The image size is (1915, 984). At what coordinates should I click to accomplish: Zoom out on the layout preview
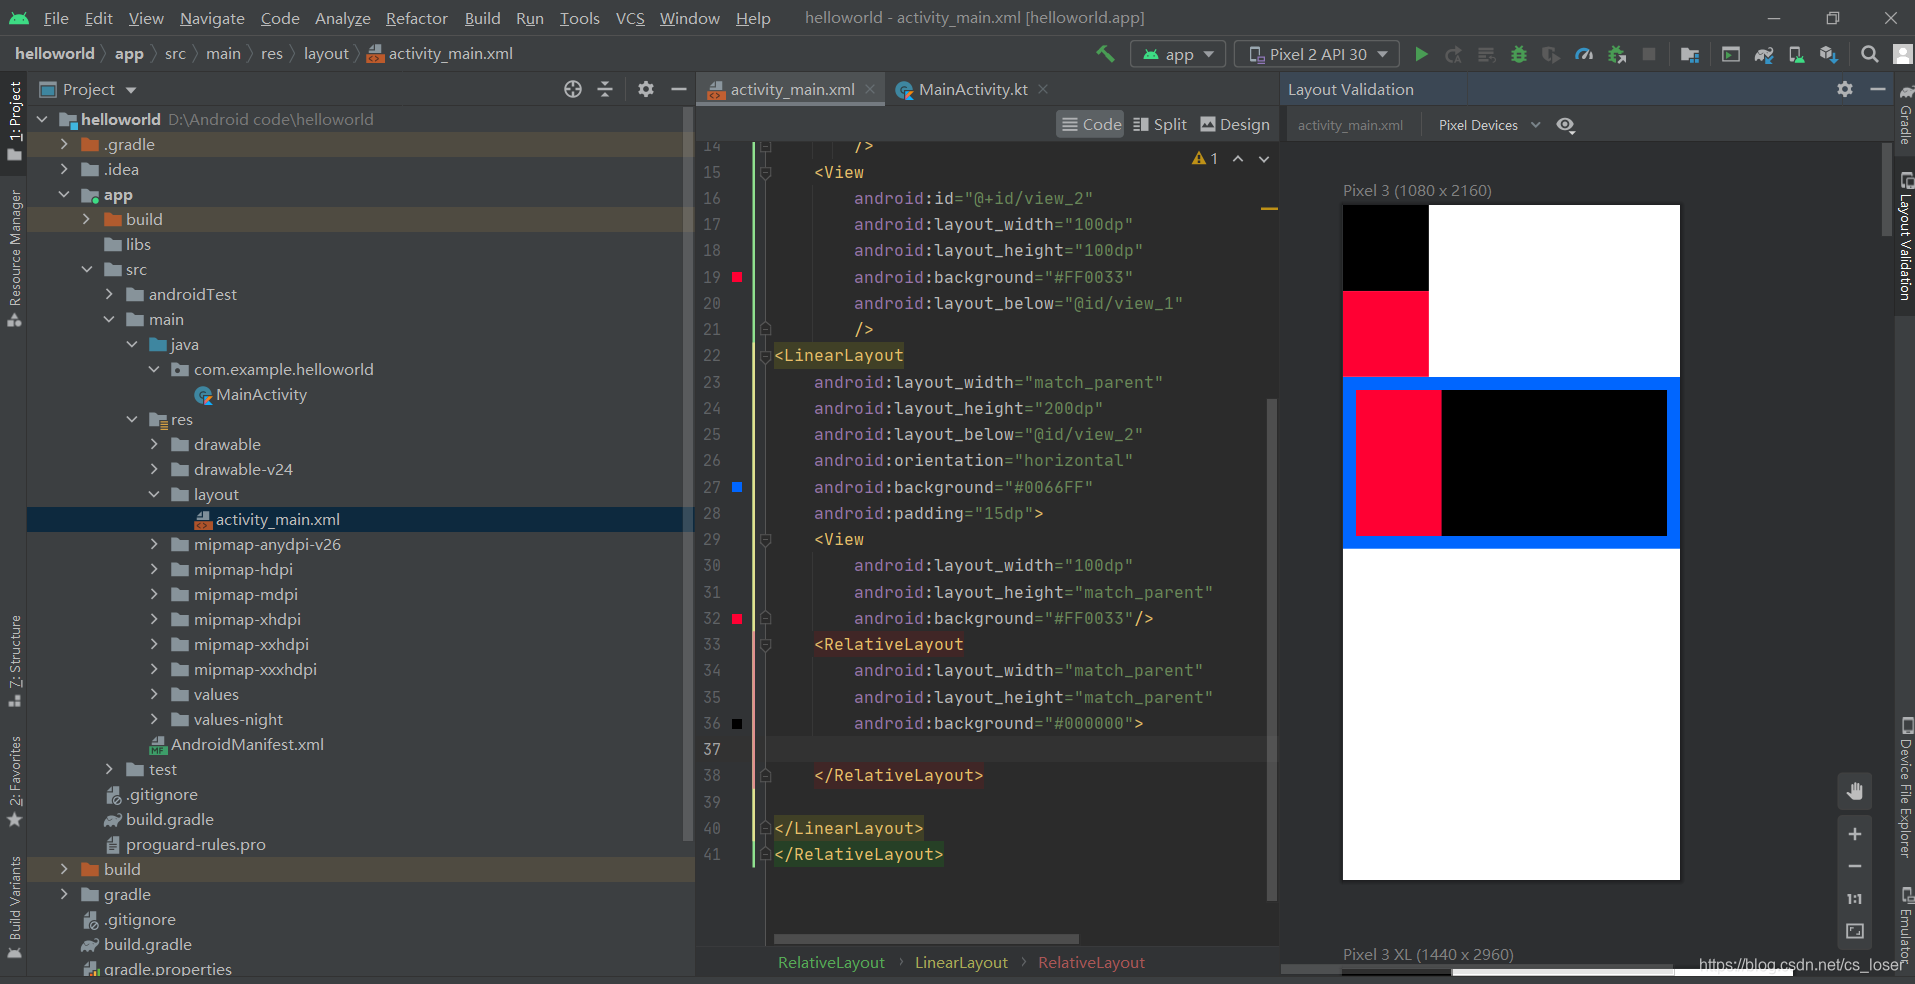(1855, 866)
